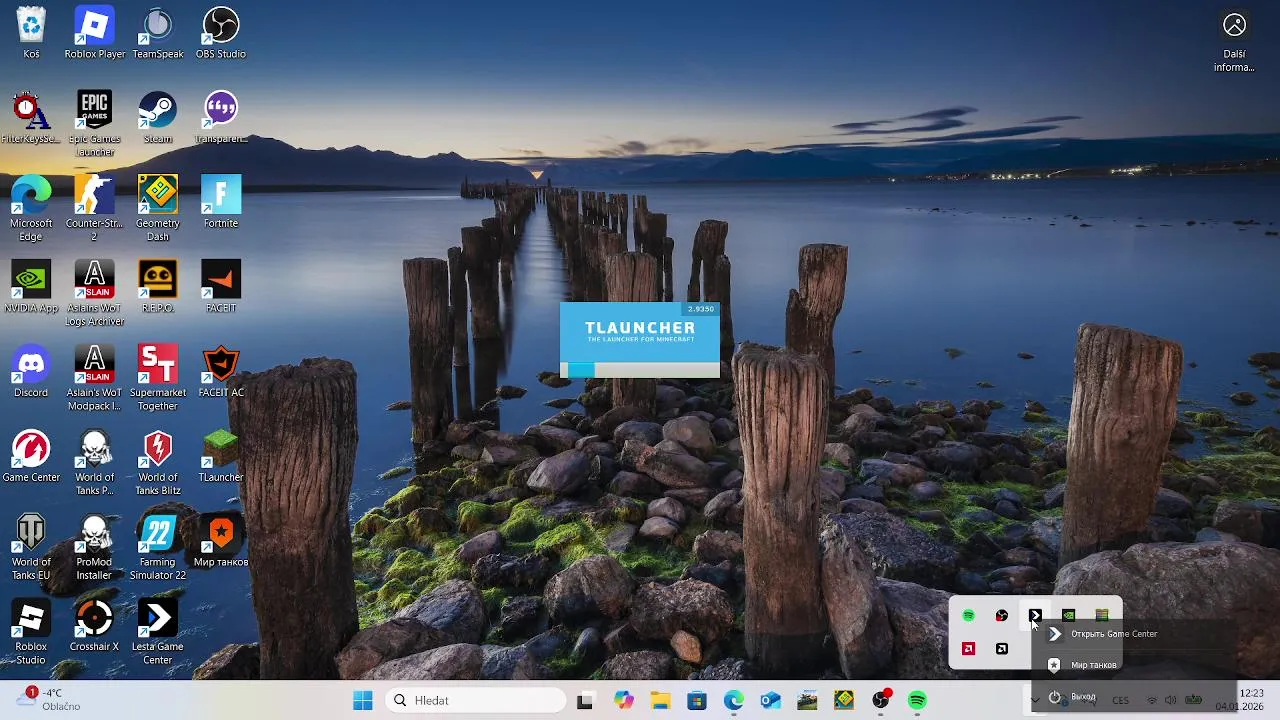
Task: Click the FilterKeysSetter desktop icon
Action: [x=31, y=118]
